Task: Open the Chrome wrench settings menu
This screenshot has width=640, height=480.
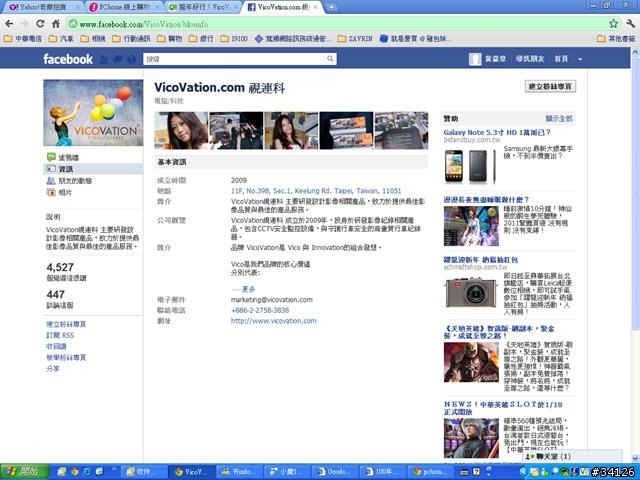Action: click(630, 24)
